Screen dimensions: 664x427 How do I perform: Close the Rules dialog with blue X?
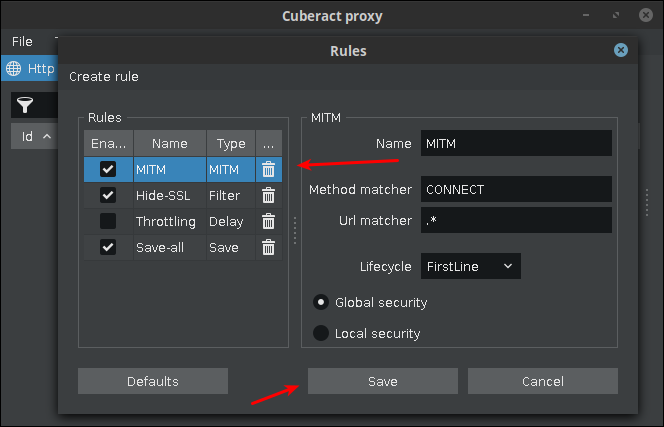[621, 50]
